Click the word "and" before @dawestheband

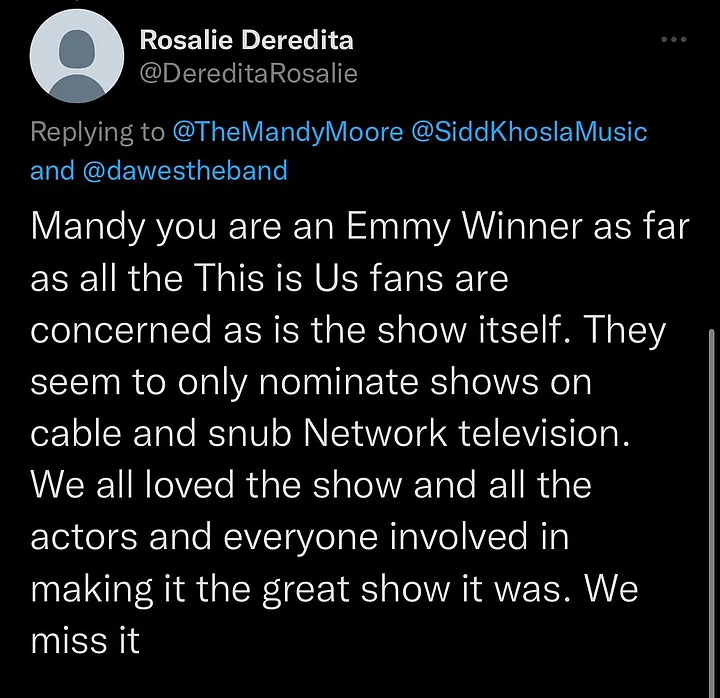(52, 170)
